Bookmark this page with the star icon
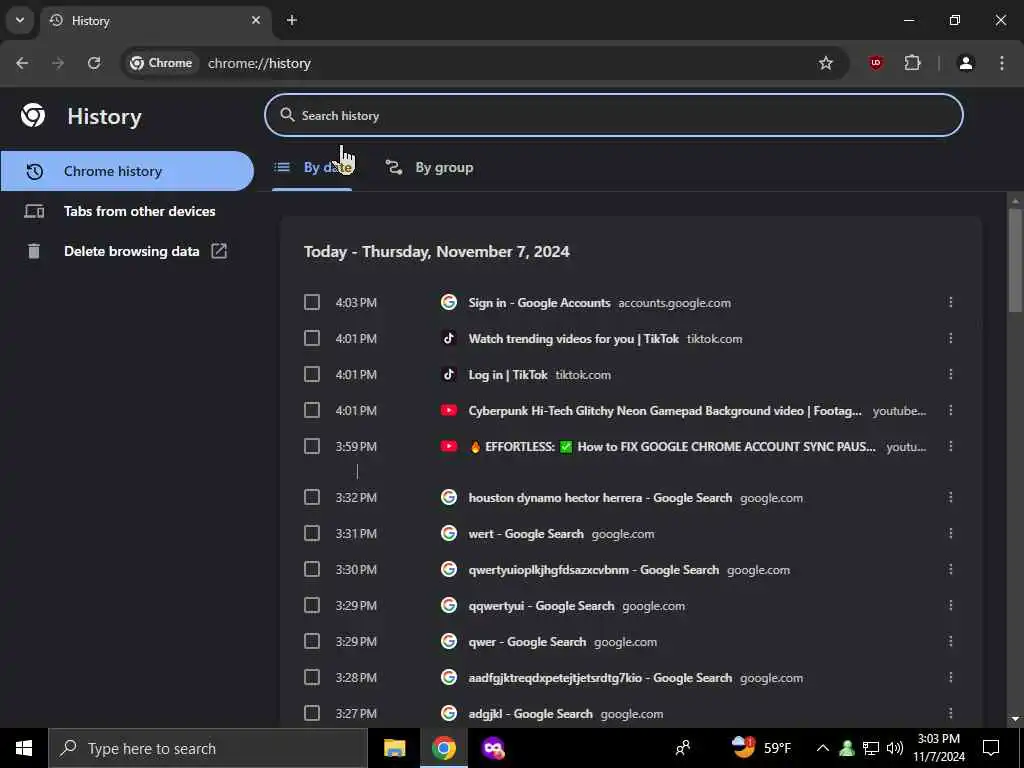This screenshot has width=1024, height=768. click(x=825, y=63)
